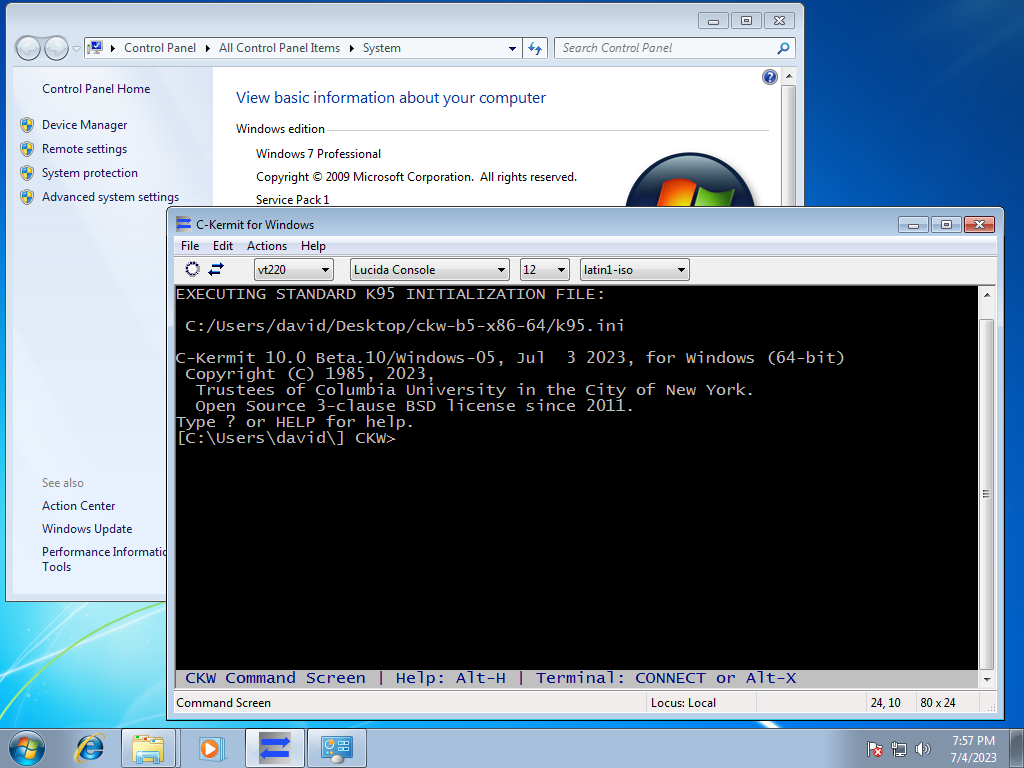1024x768 pixels.
Task: Click the Windows 7 Professional edition text
Action: tap(319, 153)
